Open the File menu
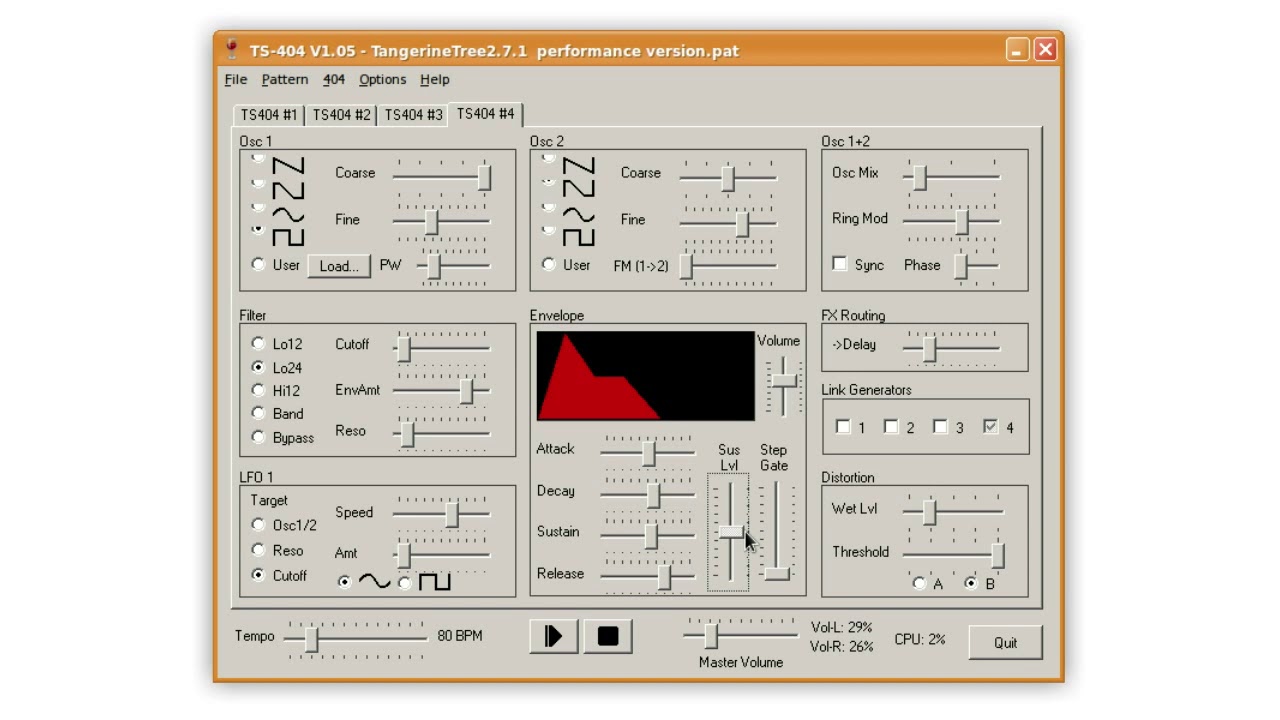The image size is (1280, 720). [236, 79]
